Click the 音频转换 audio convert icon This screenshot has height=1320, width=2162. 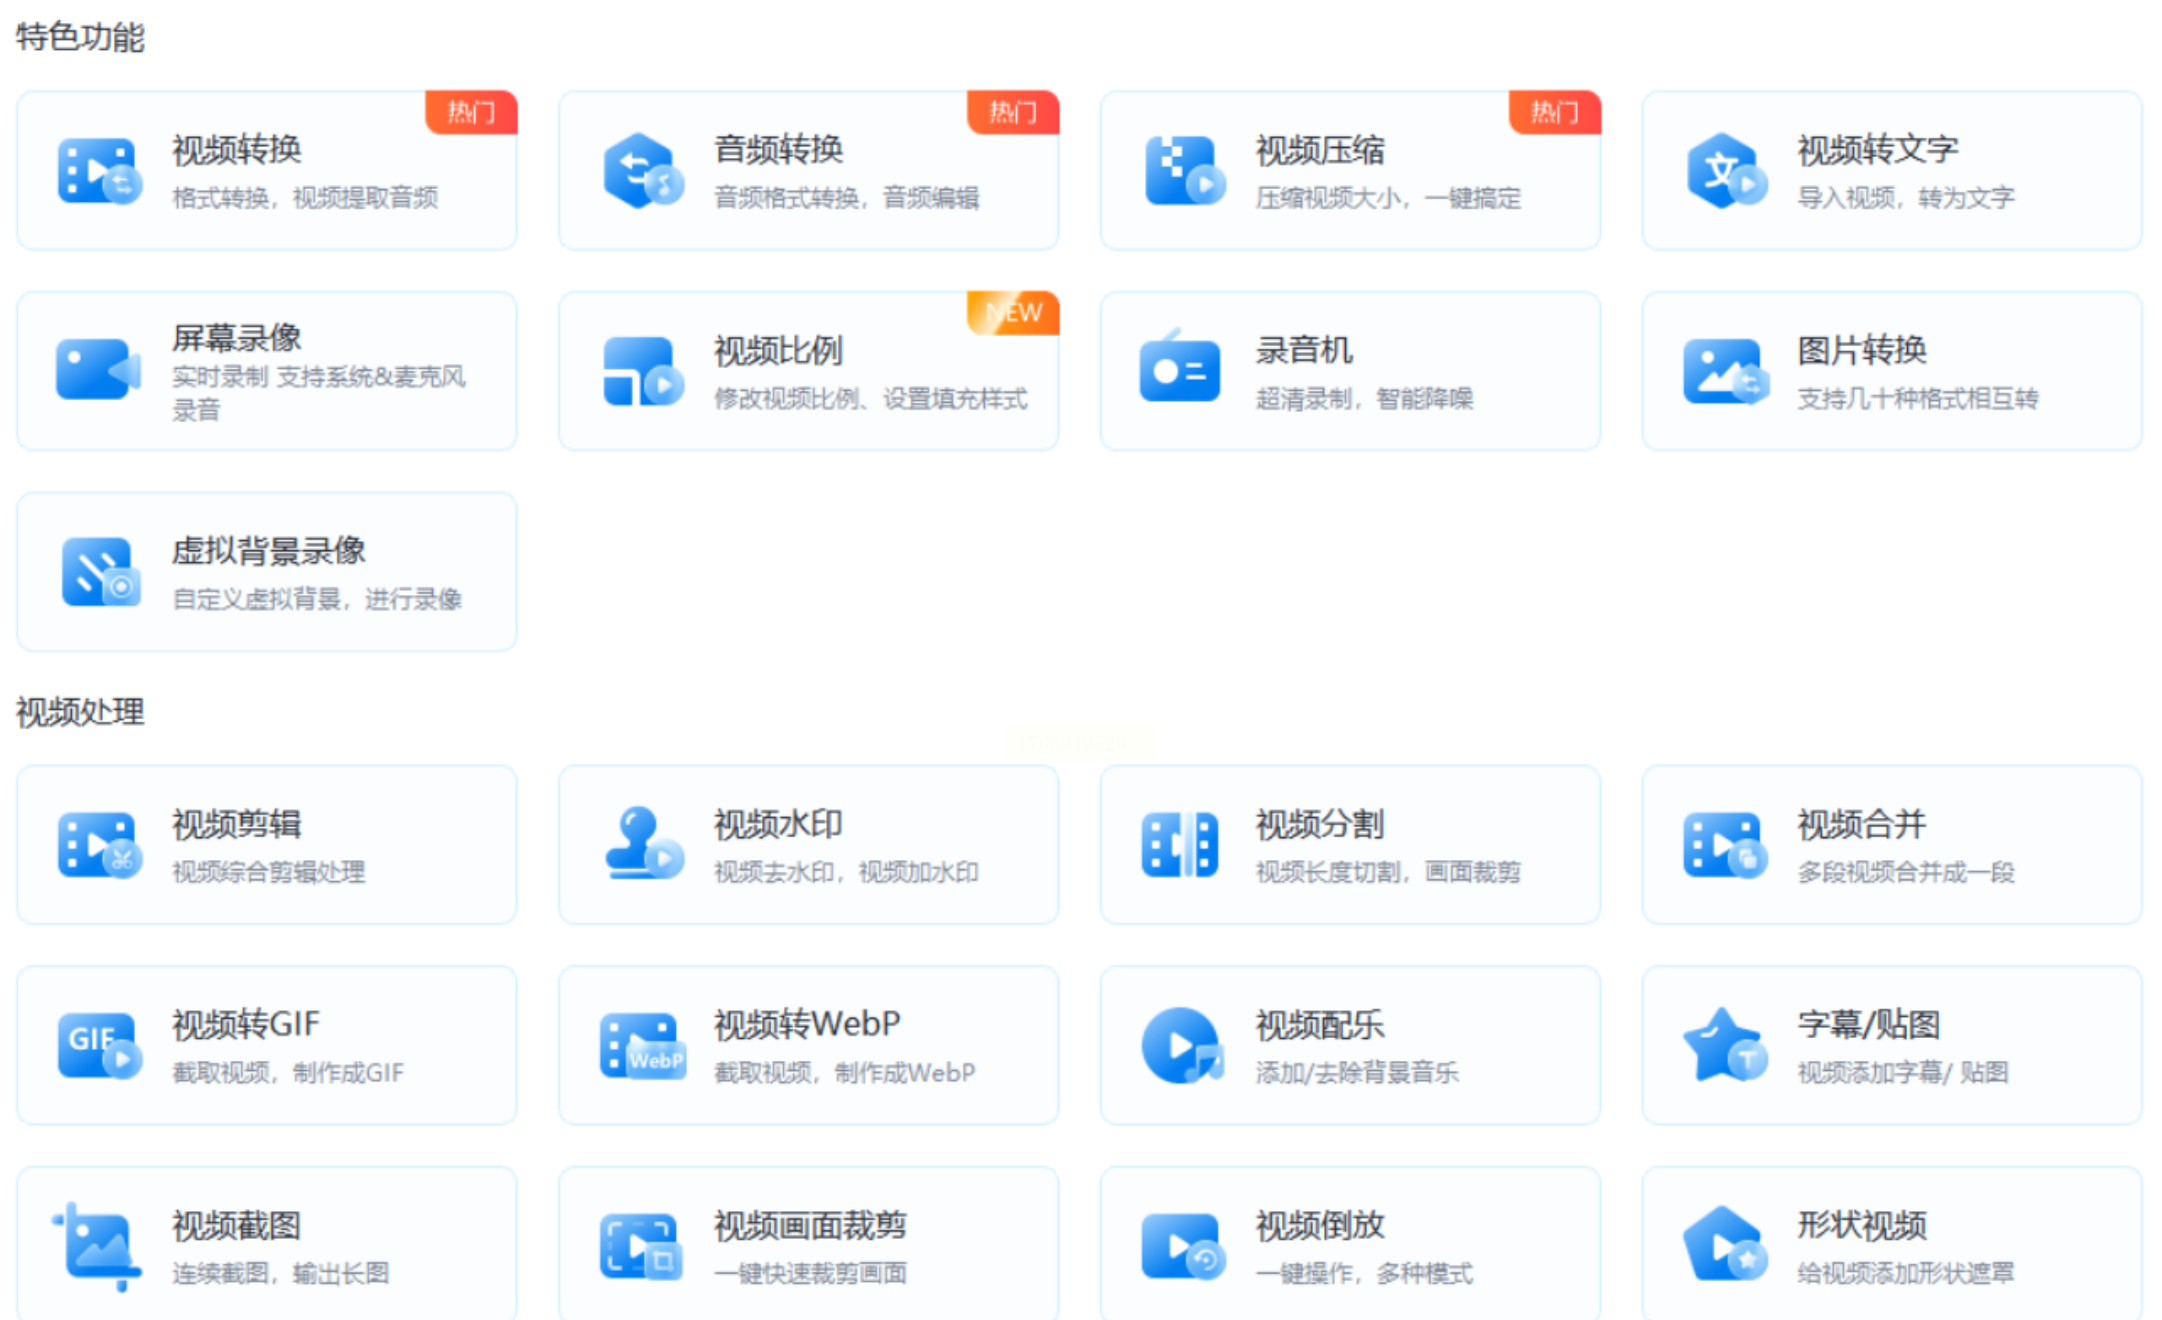click(x=641, y=171)
